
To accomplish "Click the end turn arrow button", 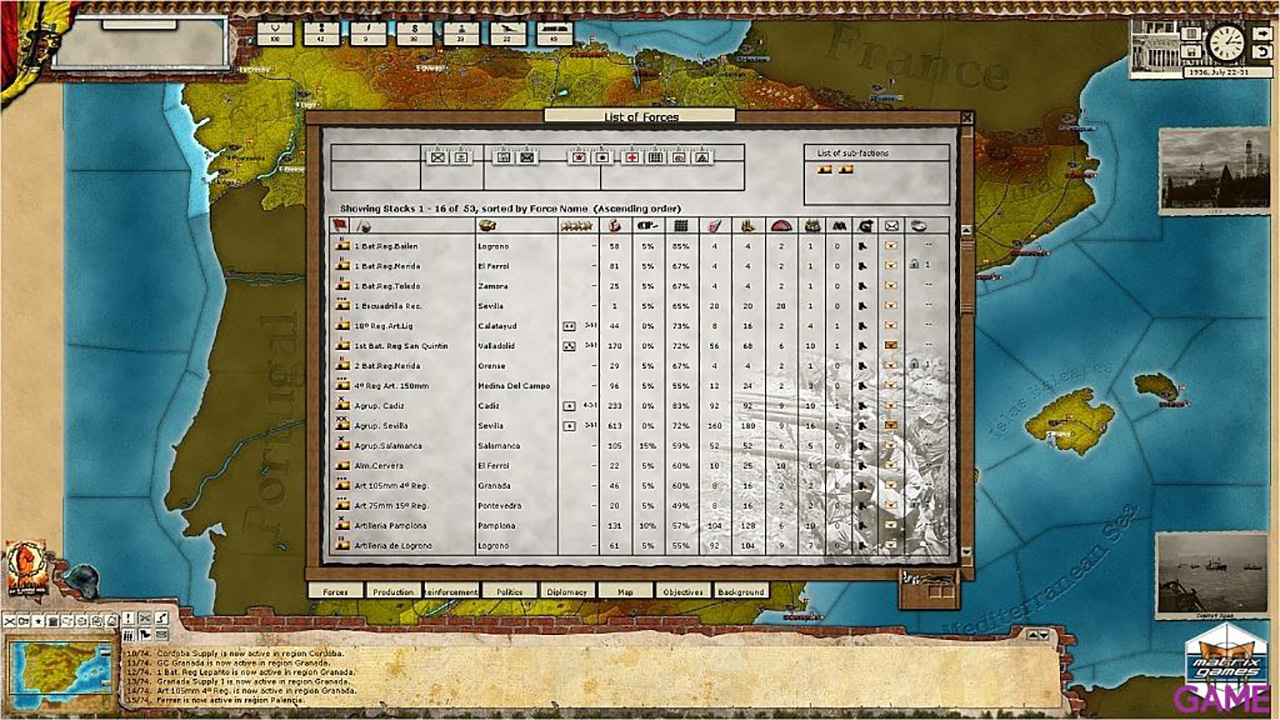I will (1262, 34).
